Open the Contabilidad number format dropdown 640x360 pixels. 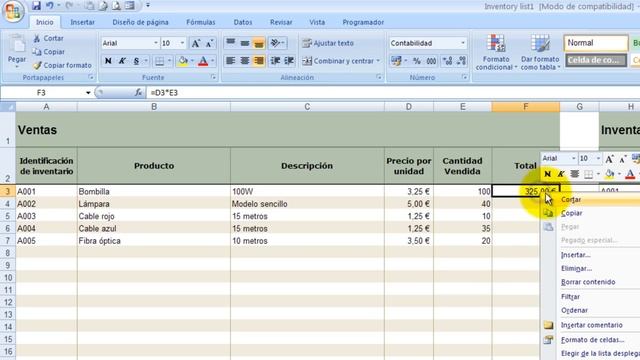tap(462, 43)
